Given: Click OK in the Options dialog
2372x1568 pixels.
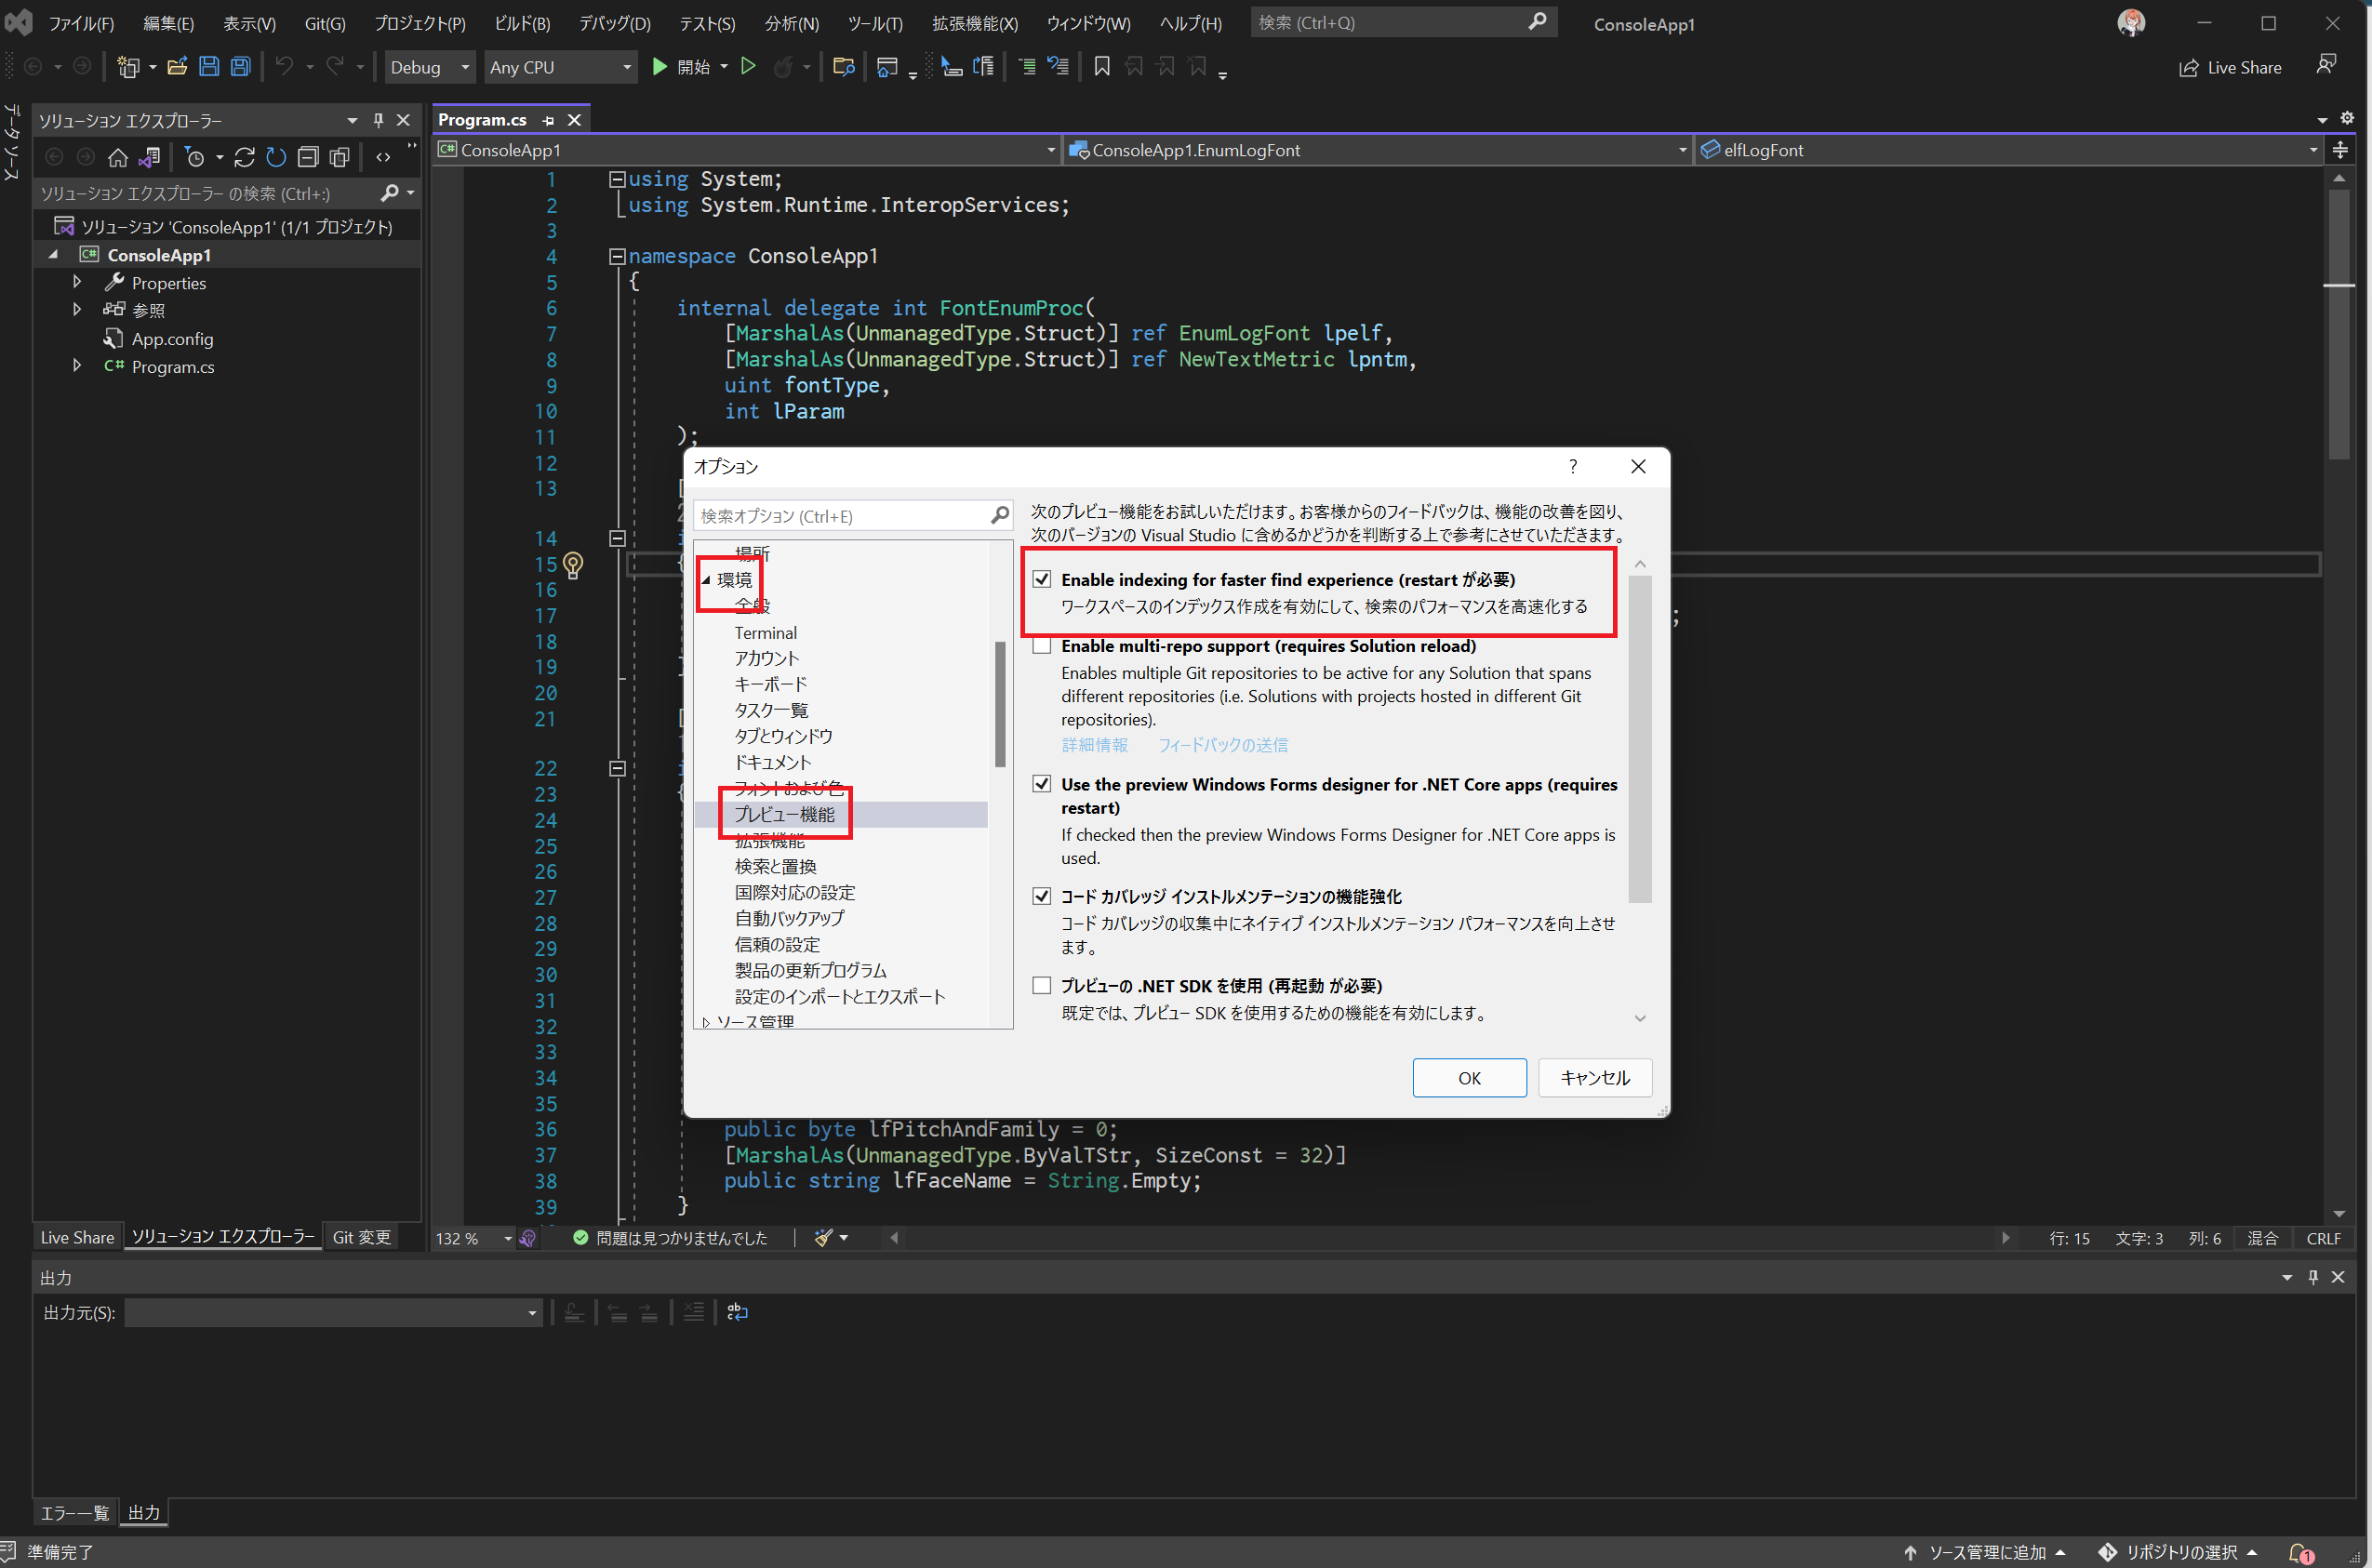Looking at the screenshot, I should tap(1468, 1078).
